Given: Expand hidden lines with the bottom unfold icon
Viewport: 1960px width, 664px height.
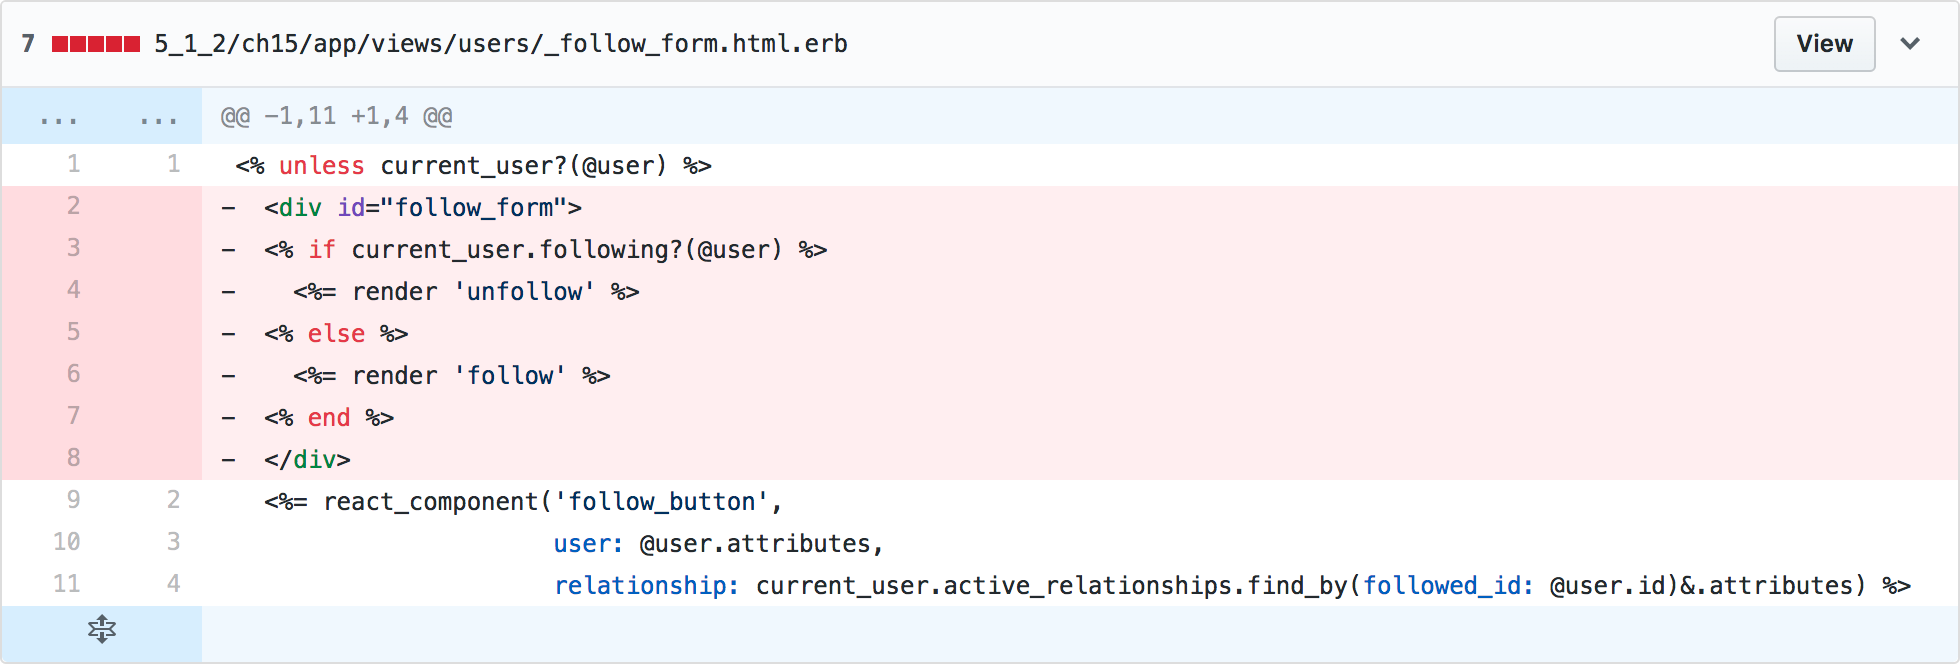Looking at the screenshot, I should click(102, 630).
